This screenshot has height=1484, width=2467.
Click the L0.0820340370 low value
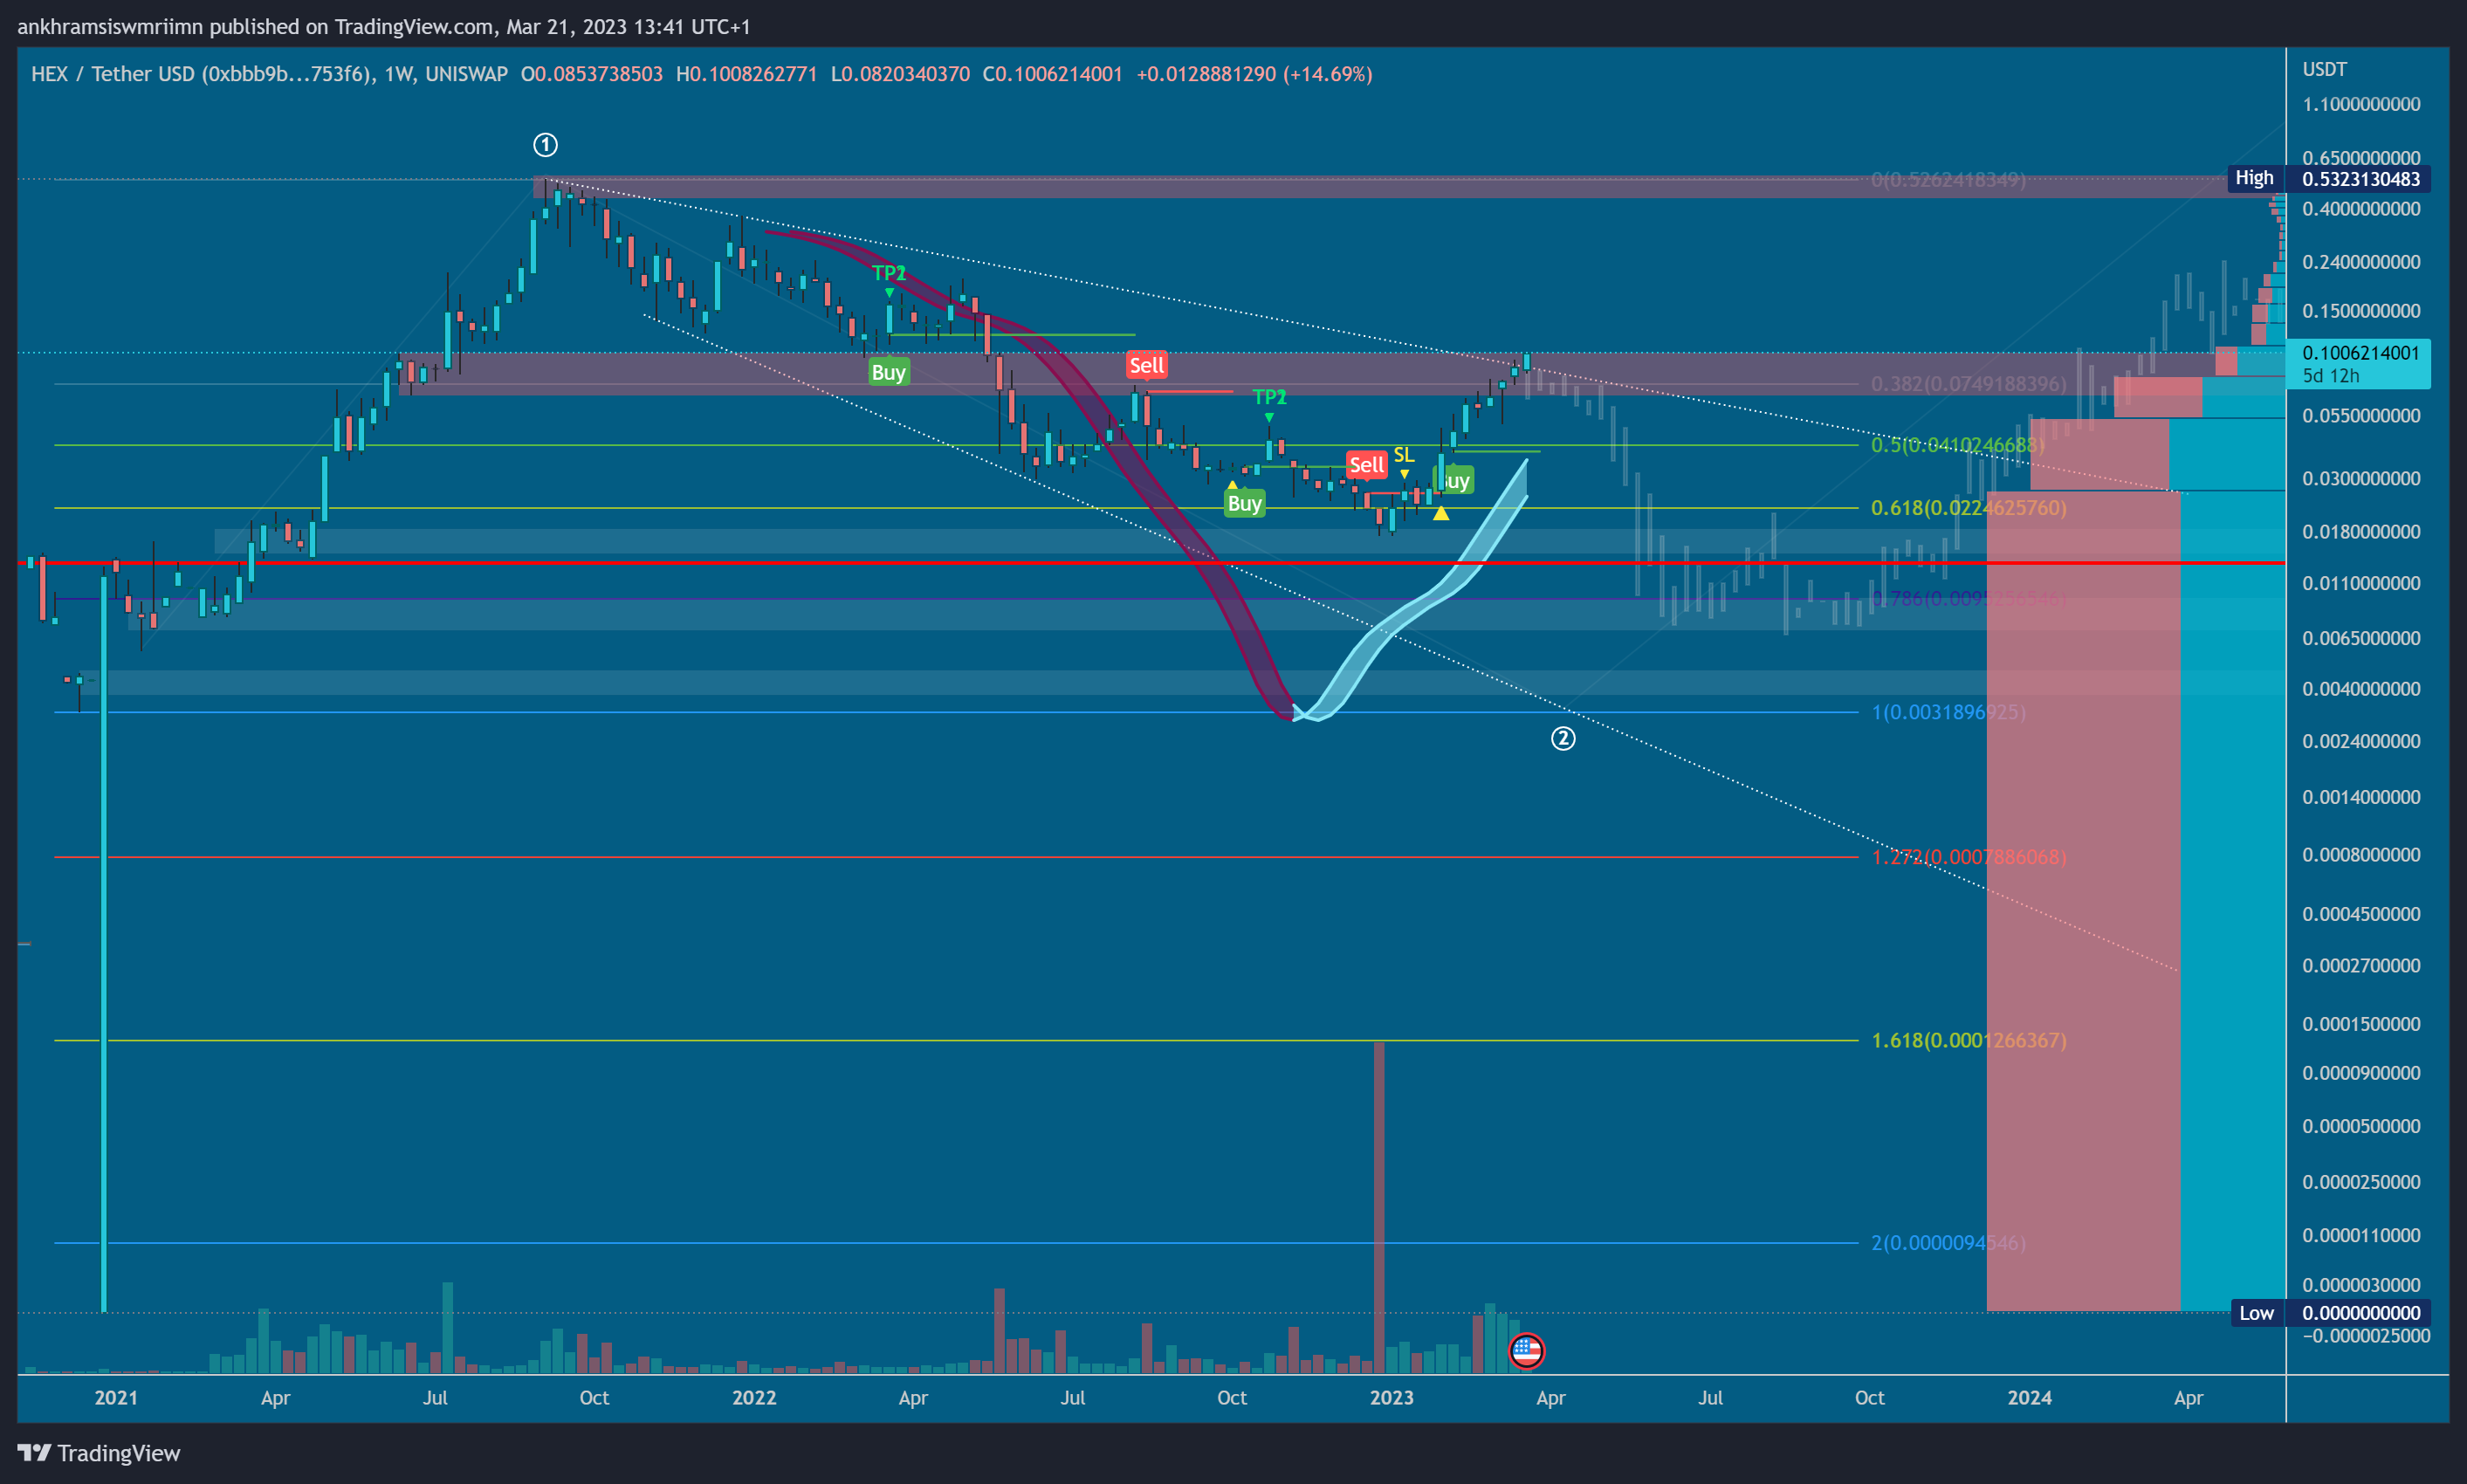(x=900, y=74)
